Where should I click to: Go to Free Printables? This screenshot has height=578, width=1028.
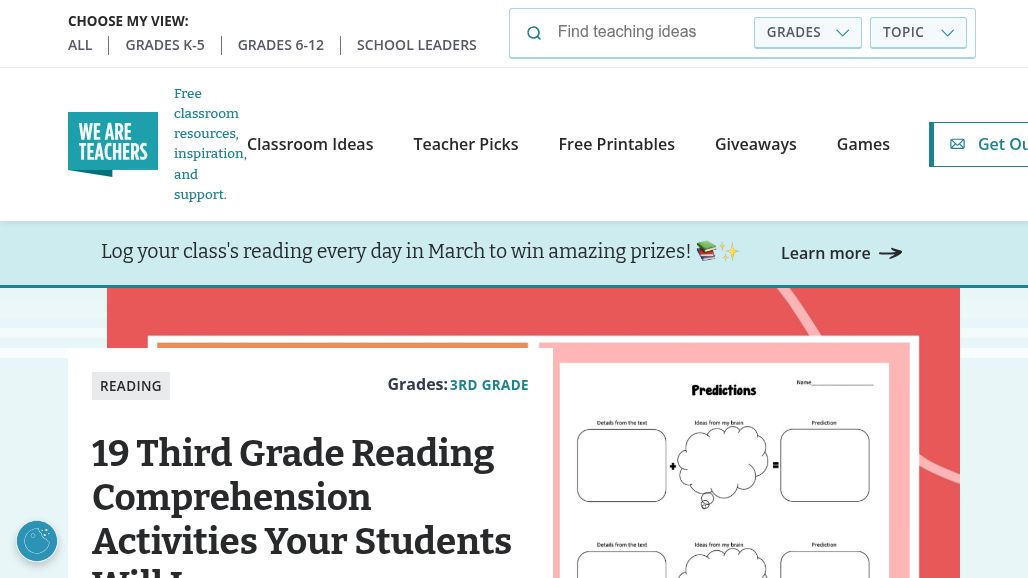tap(617, 144)
